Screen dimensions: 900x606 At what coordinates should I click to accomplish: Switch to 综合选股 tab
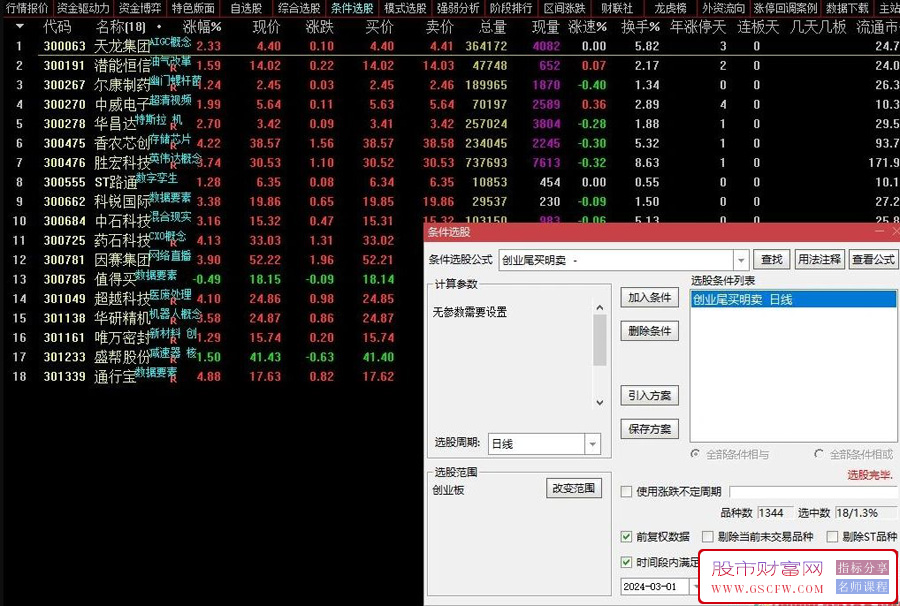click(x=299, y=8)
